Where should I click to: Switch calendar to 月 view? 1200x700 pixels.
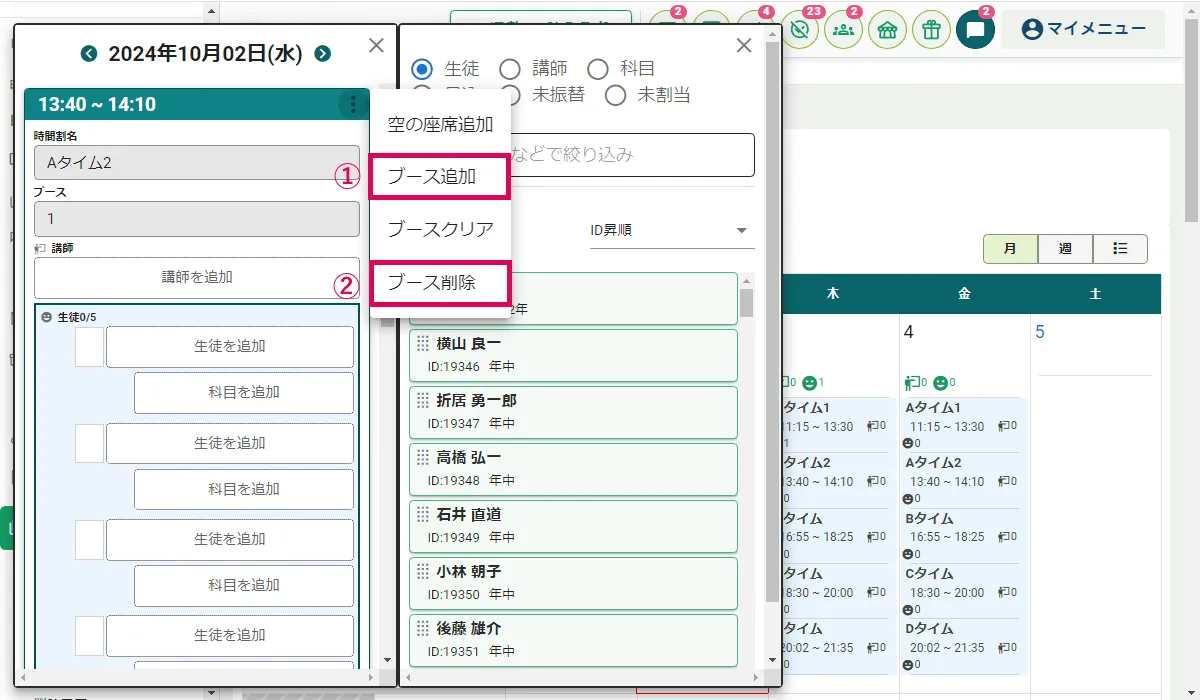(x=1010, y=248)
